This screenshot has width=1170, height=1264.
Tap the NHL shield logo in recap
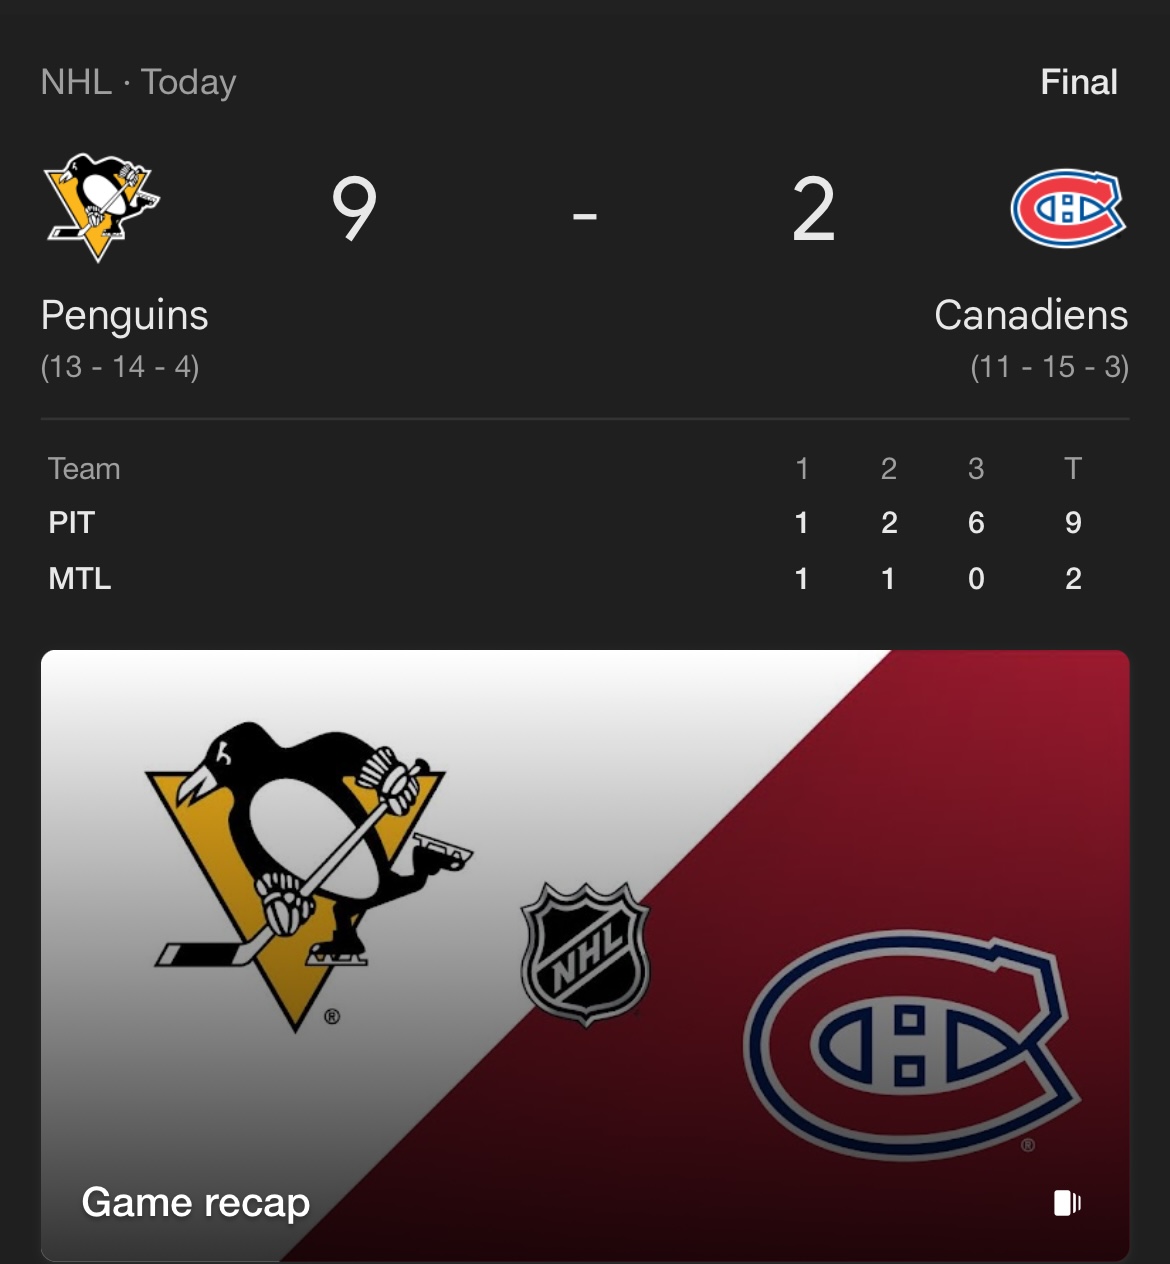coord(586,954)
